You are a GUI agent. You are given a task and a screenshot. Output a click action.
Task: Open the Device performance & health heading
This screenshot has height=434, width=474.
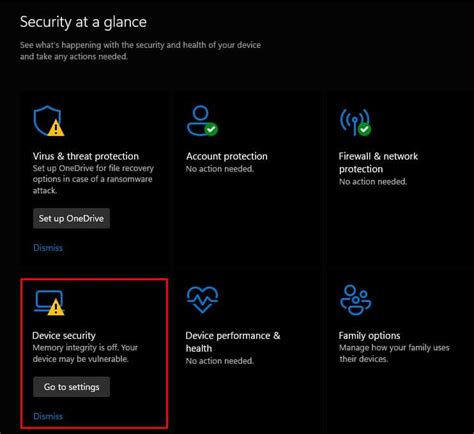233,342
